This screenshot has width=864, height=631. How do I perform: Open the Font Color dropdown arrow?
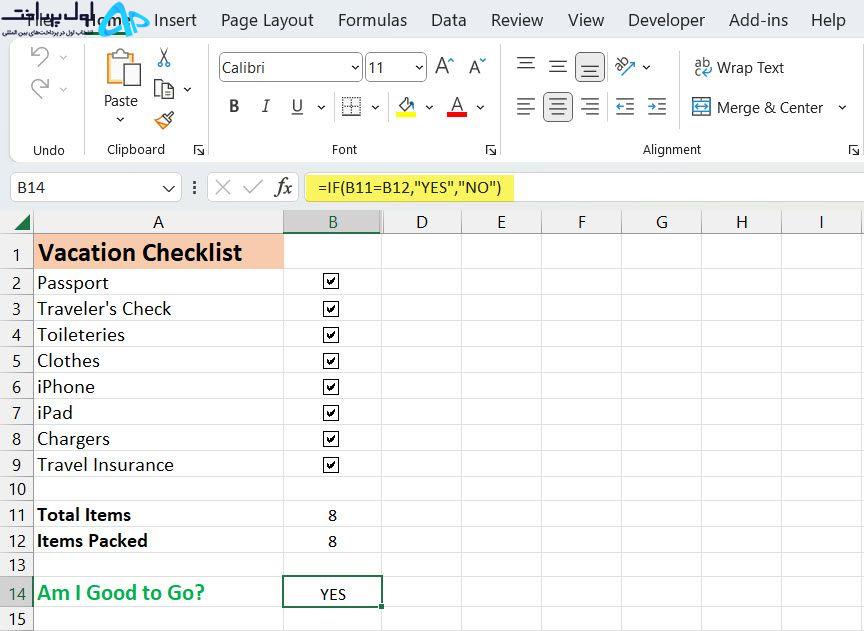coord(480,107)
